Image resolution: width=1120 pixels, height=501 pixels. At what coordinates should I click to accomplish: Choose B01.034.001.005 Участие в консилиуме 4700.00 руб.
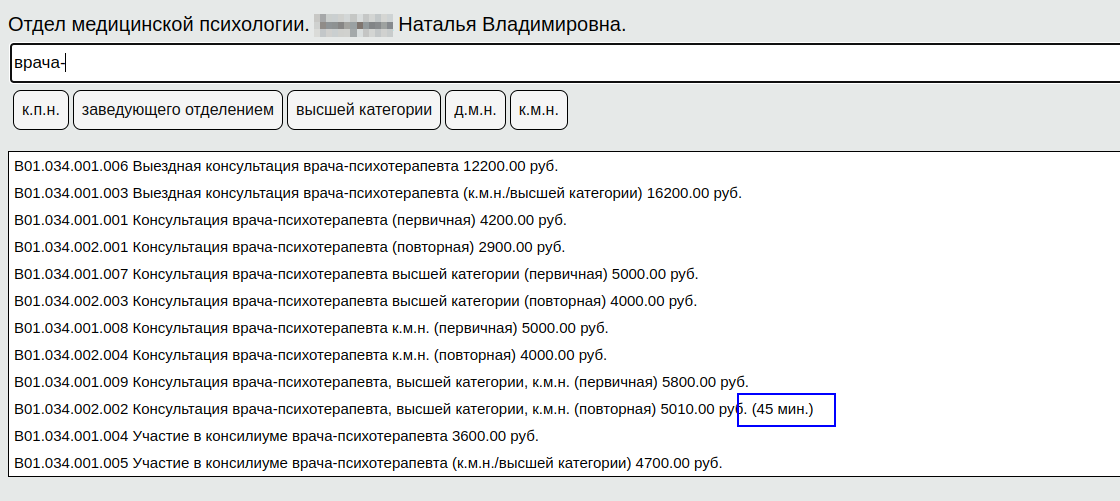pos(368,463)
